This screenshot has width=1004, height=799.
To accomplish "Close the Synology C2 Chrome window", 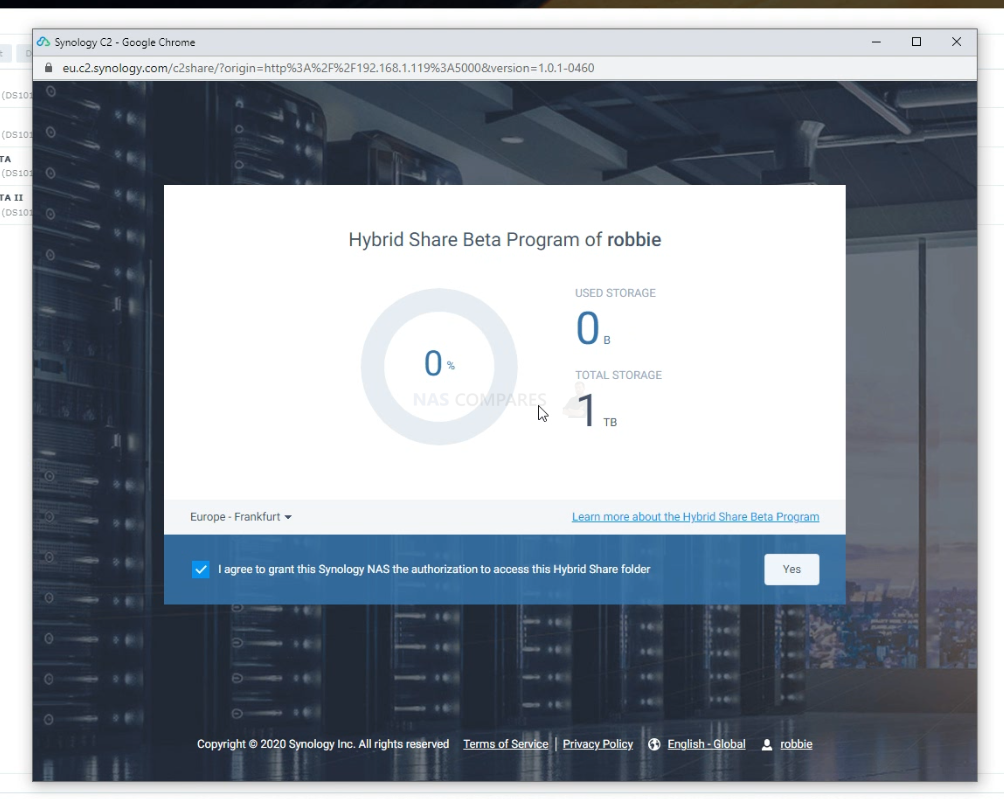I will [x=957, y=42].
